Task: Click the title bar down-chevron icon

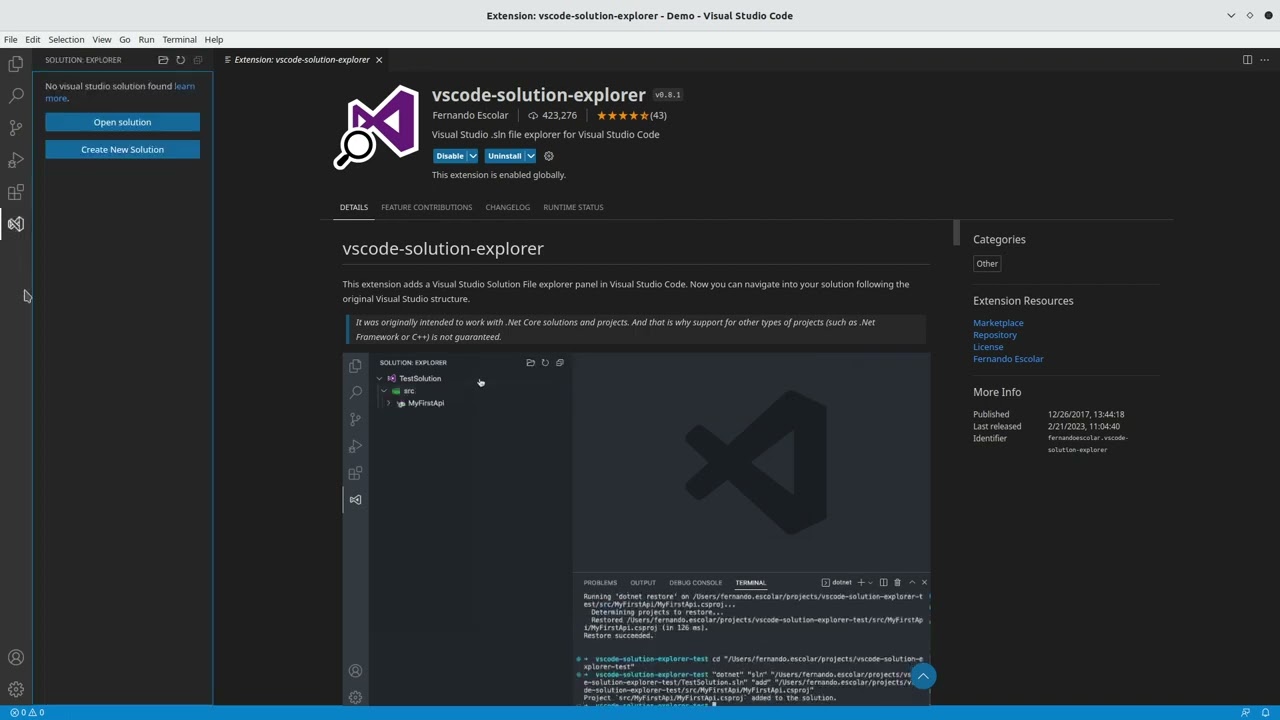Action: coord(1231,15)
